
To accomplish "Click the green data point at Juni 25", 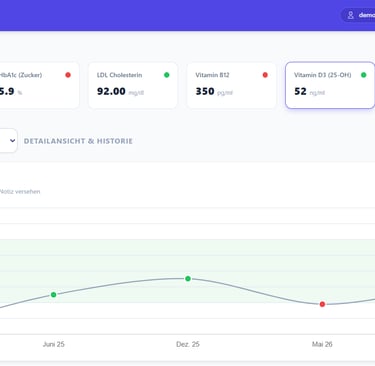I will [x=53, y=295].
